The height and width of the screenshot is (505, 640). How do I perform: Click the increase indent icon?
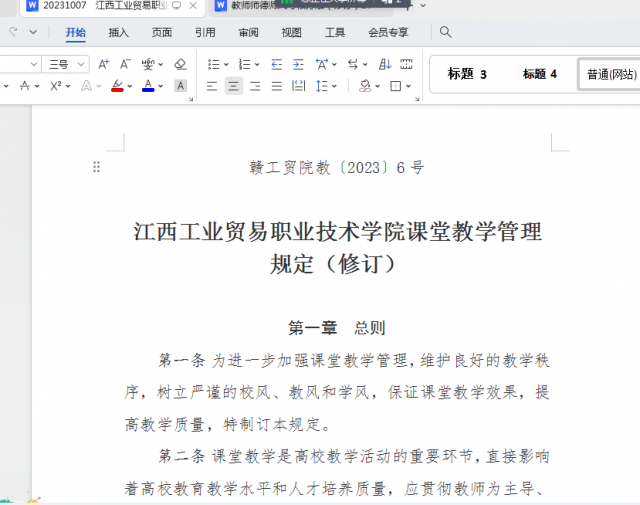[296, 64]
